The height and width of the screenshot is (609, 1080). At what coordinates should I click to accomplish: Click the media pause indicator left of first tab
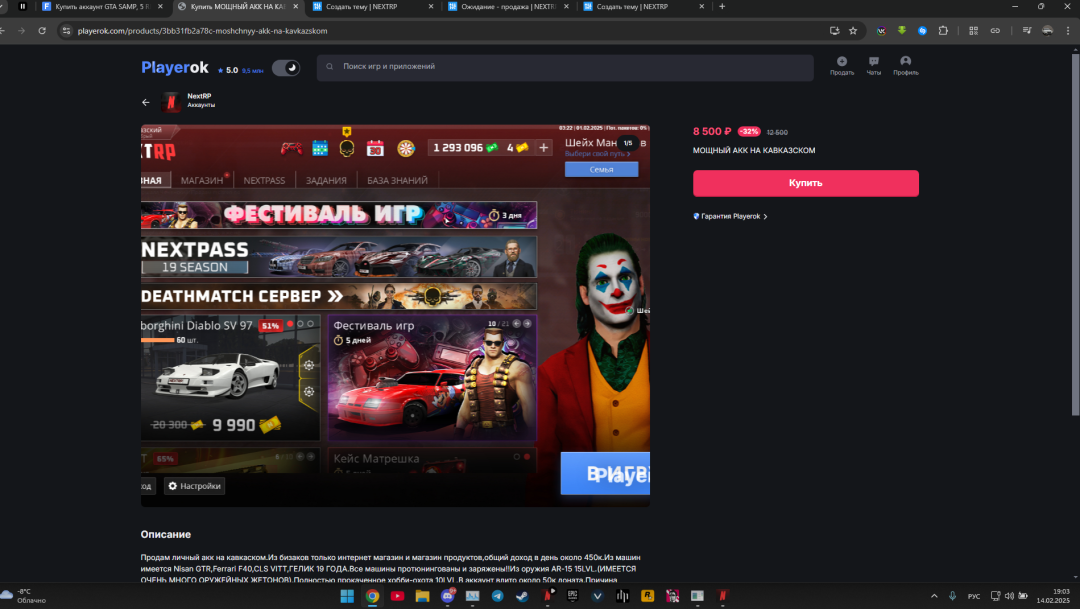coord(23,7)
